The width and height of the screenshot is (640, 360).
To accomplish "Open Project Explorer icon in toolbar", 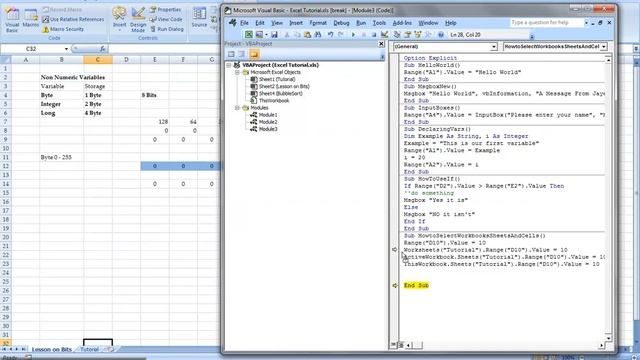I will coord(397,35).
